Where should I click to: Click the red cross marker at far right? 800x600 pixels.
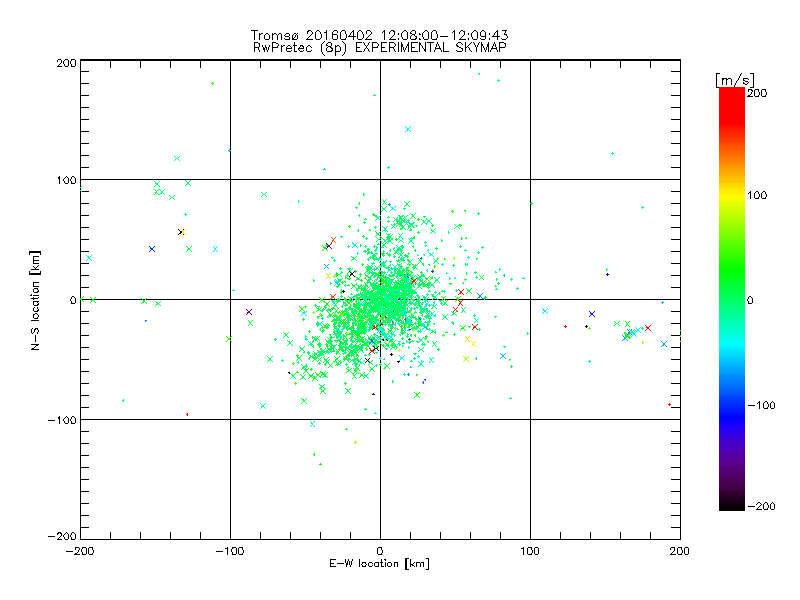[x=648, y=328]
